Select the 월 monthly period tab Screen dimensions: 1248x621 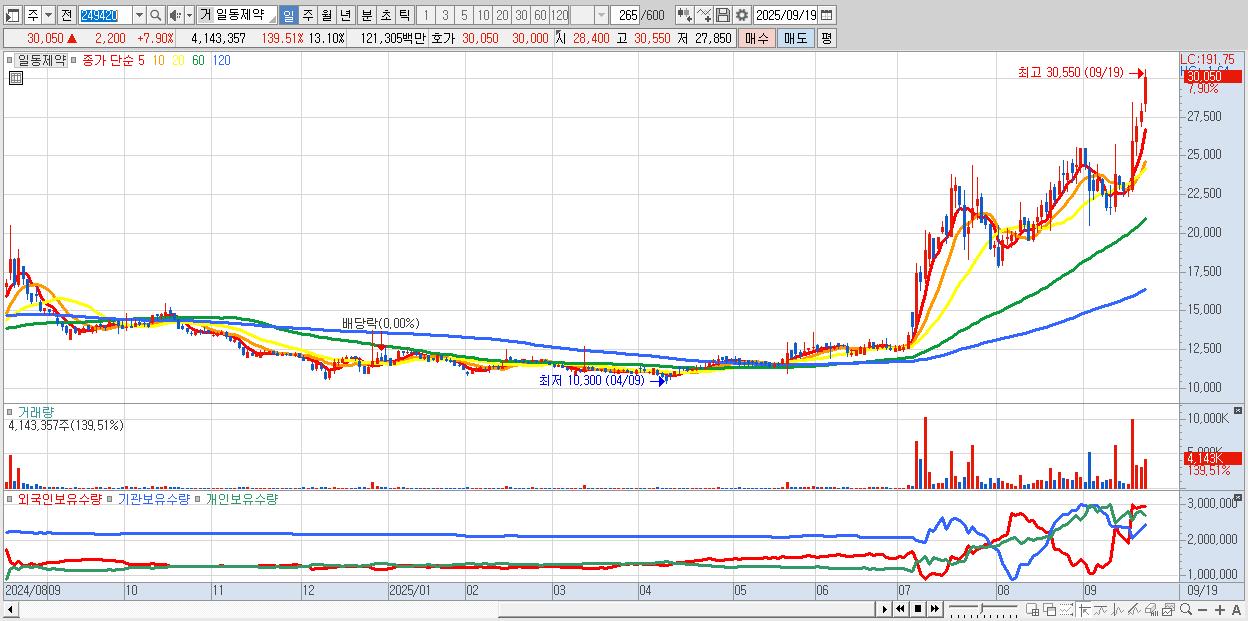(x=326, y=15)
